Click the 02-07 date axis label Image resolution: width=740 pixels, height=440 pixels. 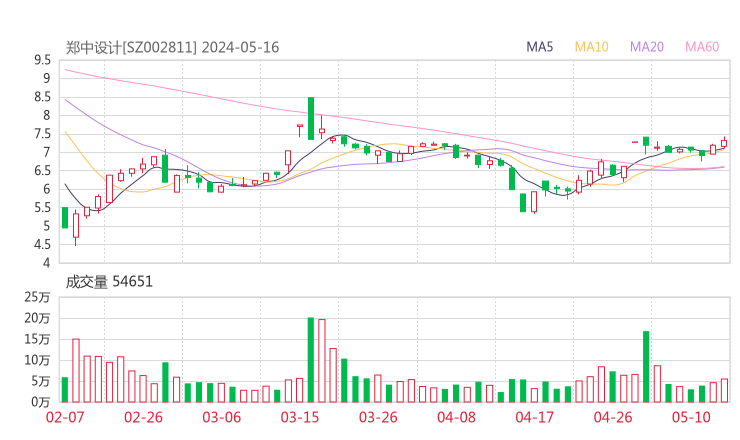[x=65, y=417]
